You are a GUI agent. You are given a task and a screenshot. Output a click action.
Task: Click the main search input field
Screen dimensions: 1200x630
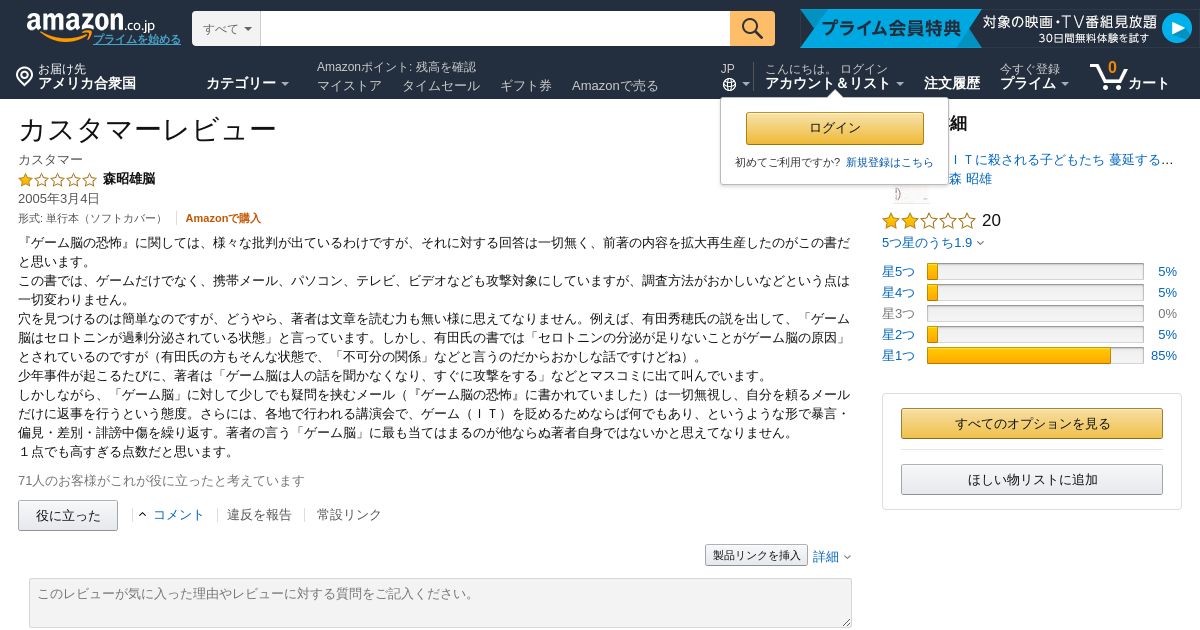pos(495,29)
